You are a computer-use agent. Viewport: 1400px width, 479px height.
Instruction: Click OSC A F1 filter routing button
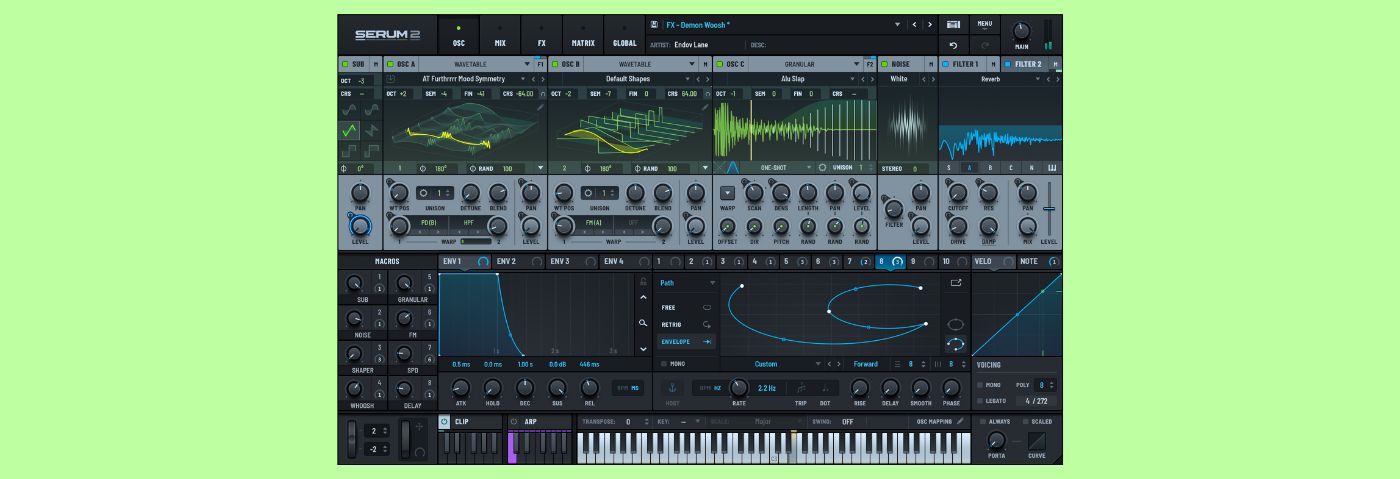click(541, 64)
